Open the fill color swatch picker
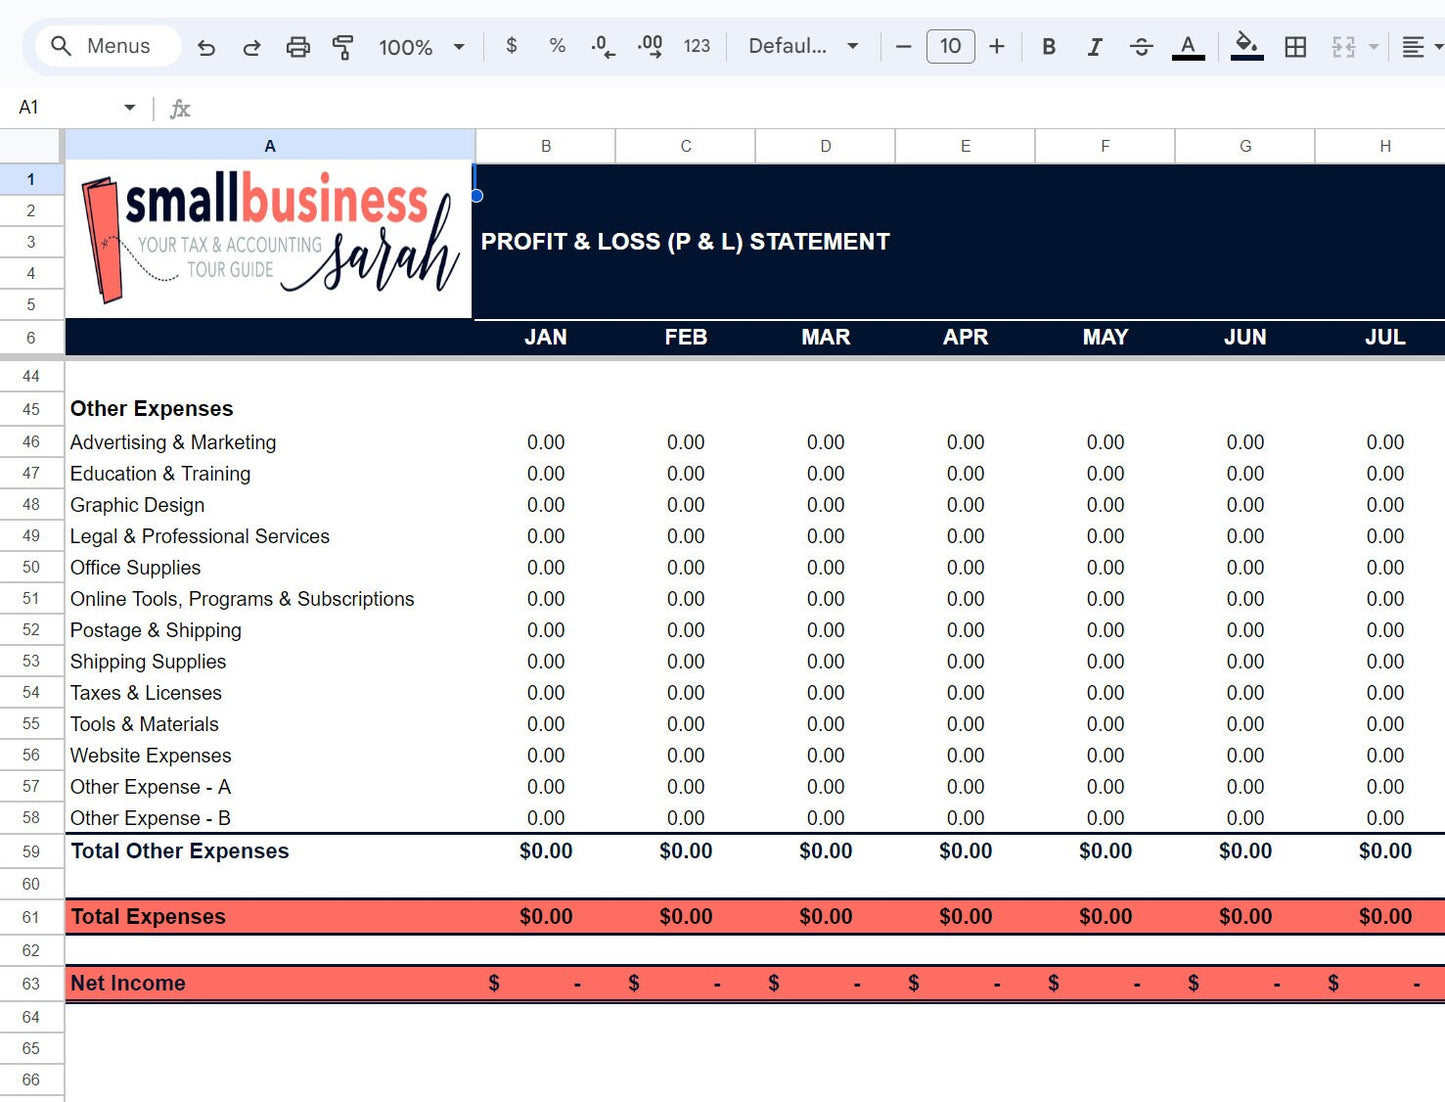The width and height of the screenshot is (1445, 1102). 1246,46
